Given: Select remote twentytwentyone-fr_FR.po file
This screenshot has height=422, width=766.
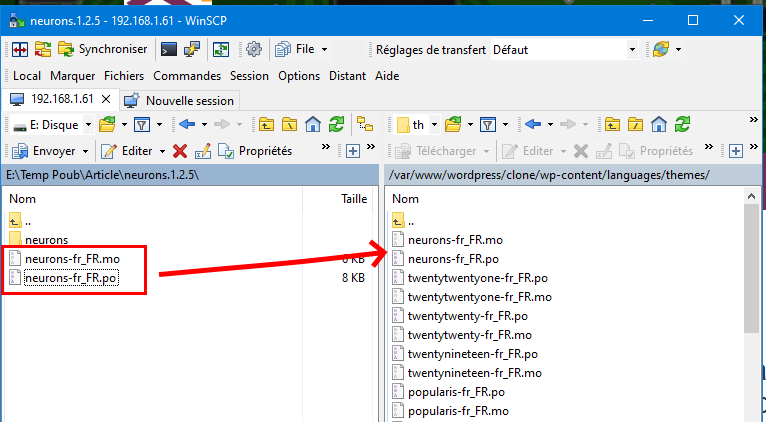Looking at the screenshot, I should [478, 278].
